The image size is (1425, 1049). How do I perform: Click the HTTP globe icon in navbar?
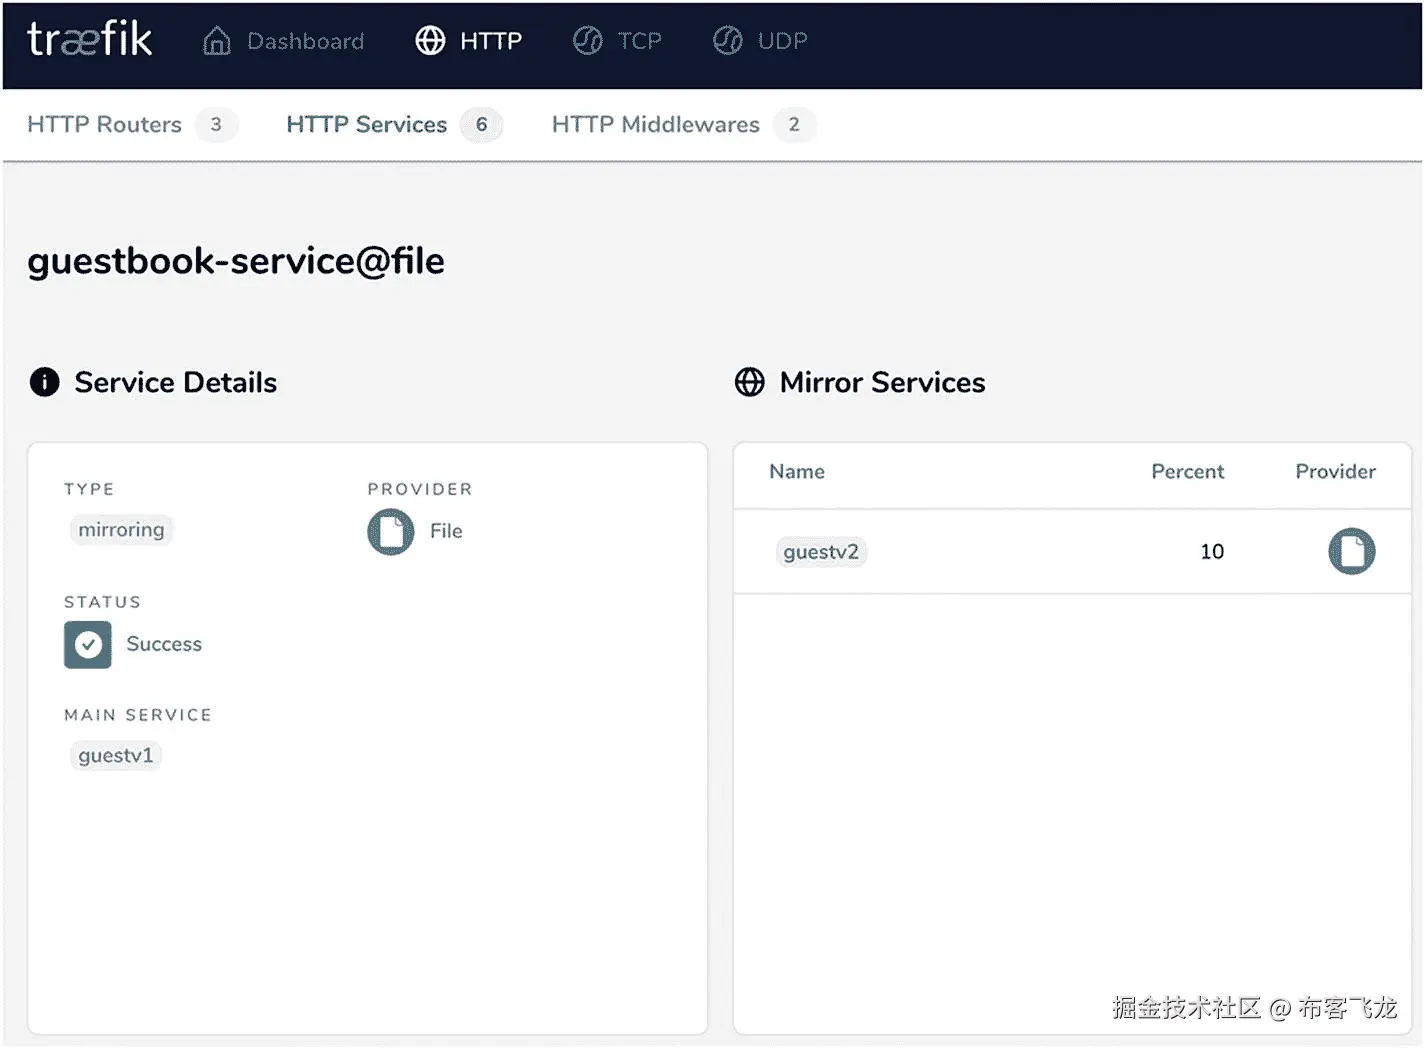coord(430,41)
